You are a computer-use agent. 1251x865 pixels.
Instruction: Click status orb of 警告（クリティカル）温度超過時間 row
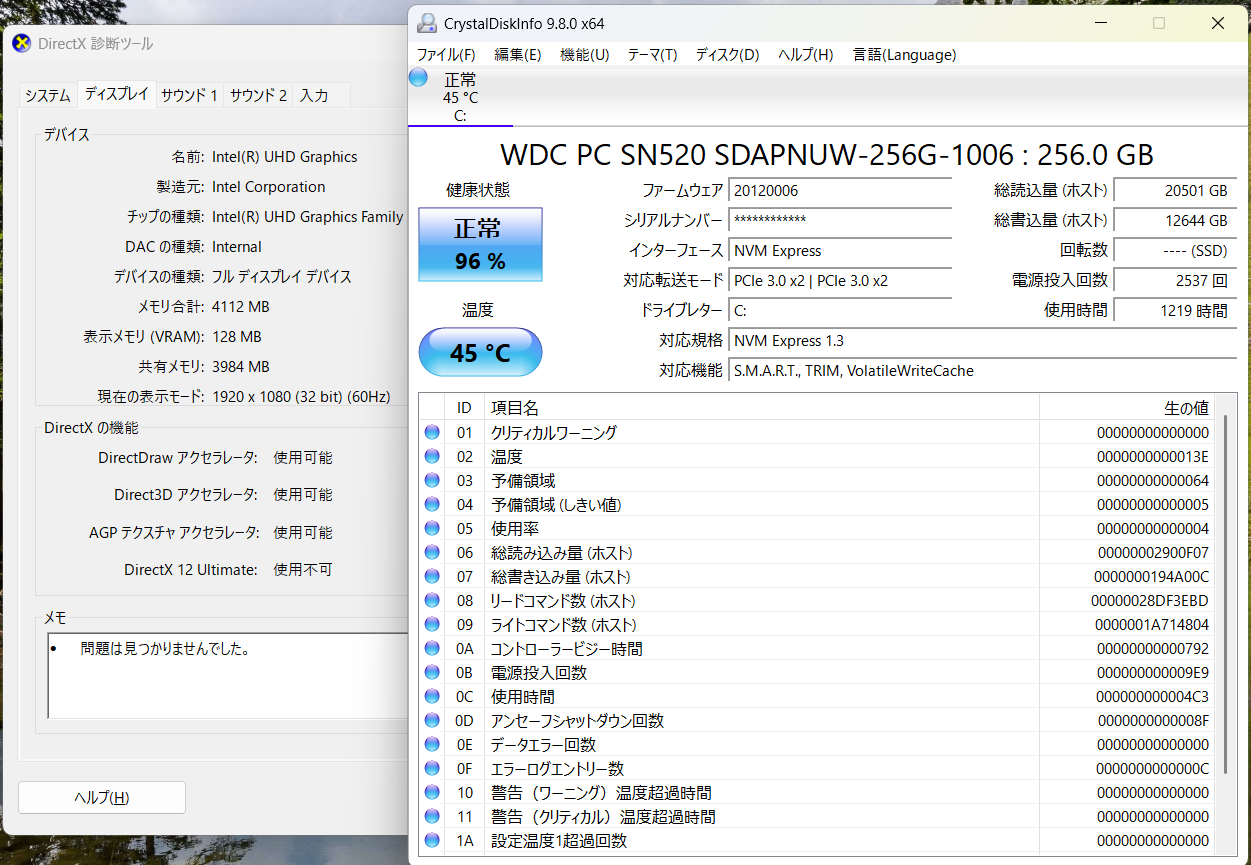pyautogui.click(x=432, y=817)
